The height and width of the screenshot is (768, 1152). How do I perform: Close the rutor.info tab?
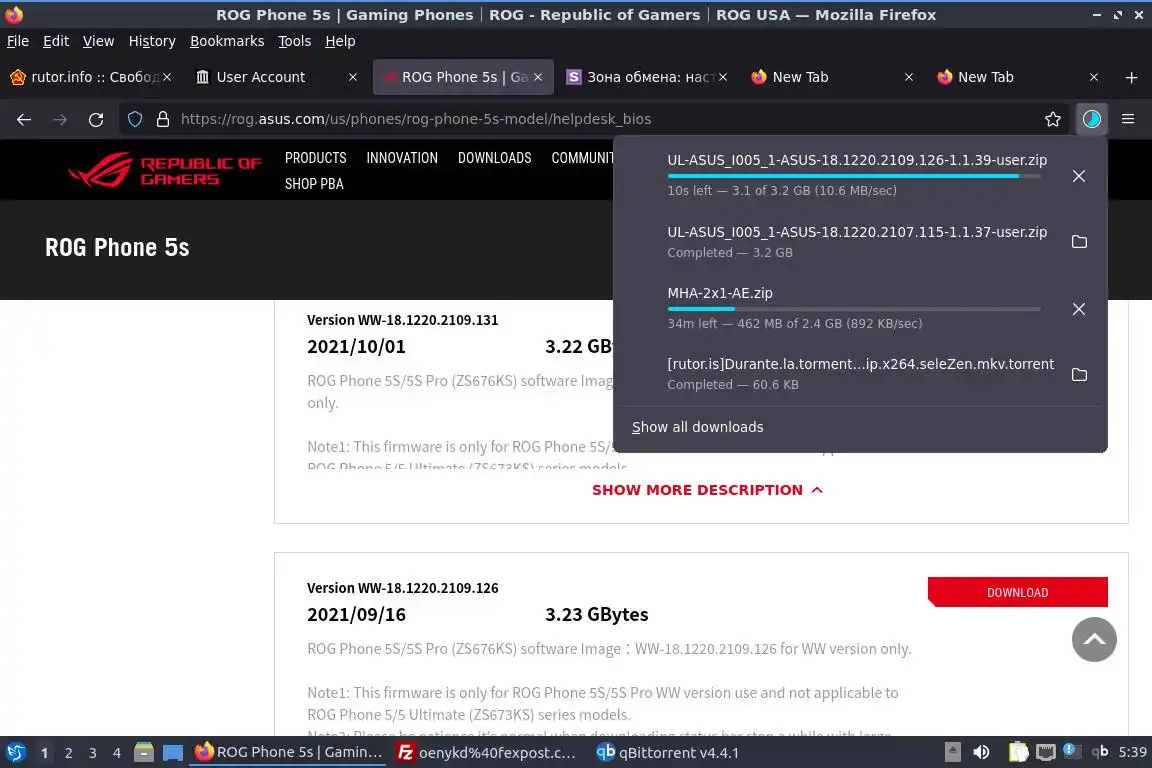point(167,77)
